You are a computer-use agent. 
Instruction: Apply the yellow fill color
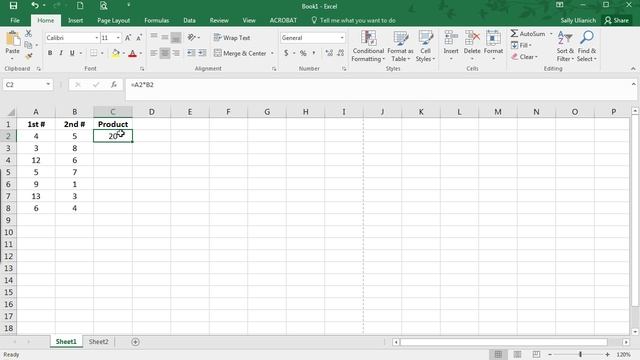116,53
